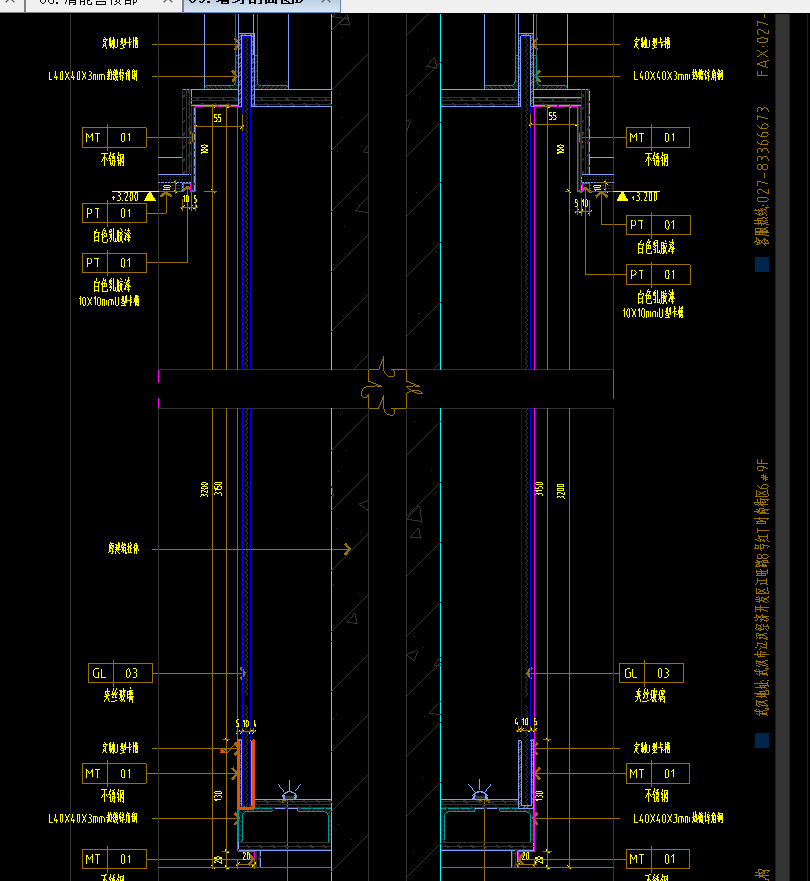Pick the right GL 03 glass tag
Viewport: 810px width, 881px height.
coord(651,673)
